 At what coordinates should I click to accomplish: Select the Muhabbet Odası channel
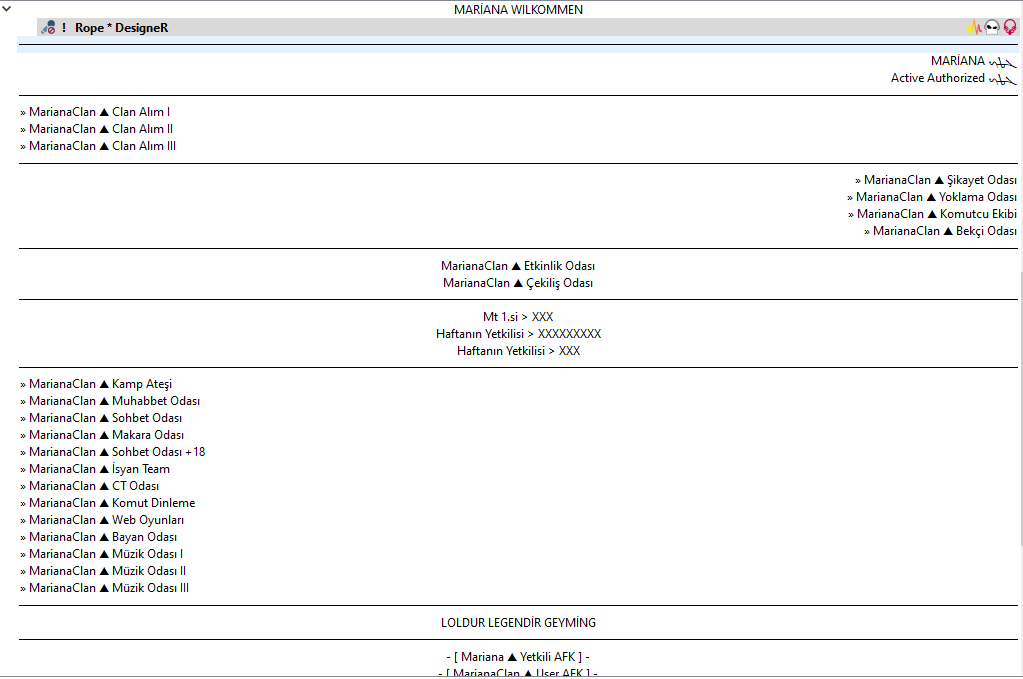point(110,401)
